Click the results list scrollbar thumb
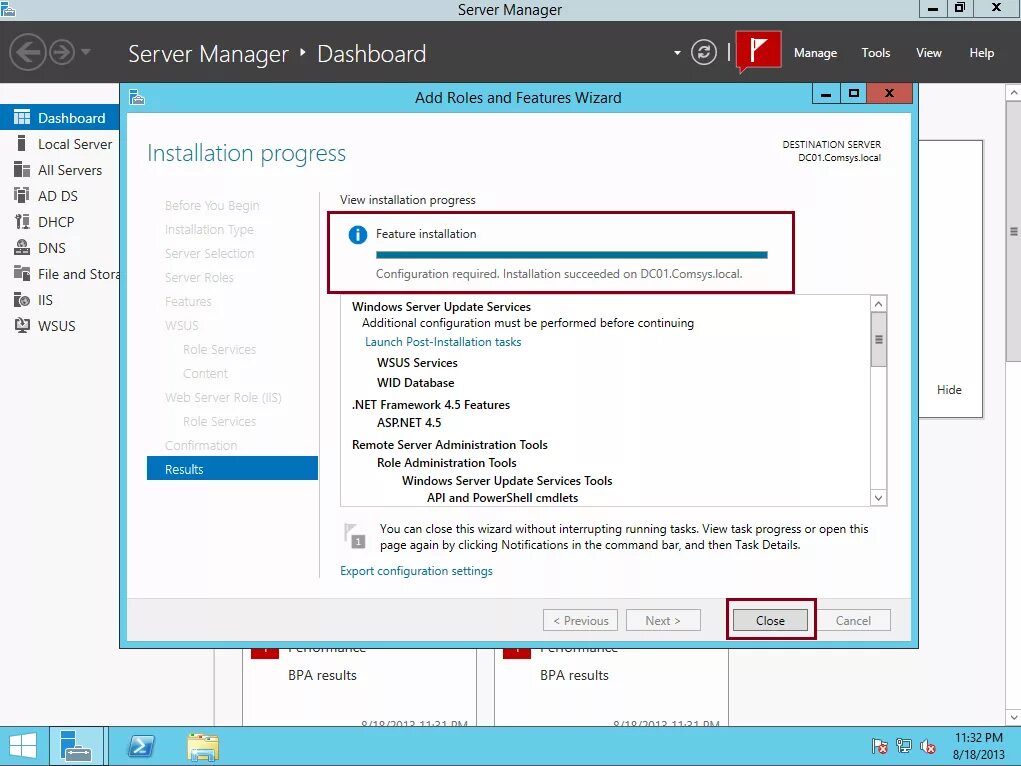The width and height of the screenshot is (1021, 766). [x=878, y=339]
